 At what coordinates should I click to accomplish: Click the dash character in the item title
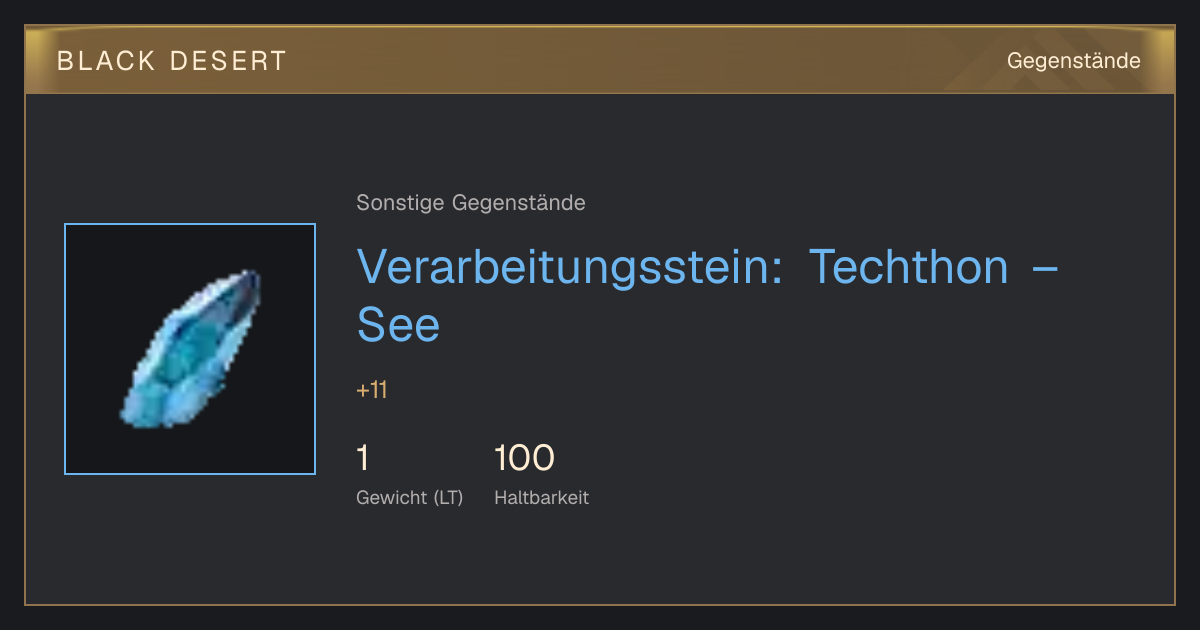pos(1044,267)
